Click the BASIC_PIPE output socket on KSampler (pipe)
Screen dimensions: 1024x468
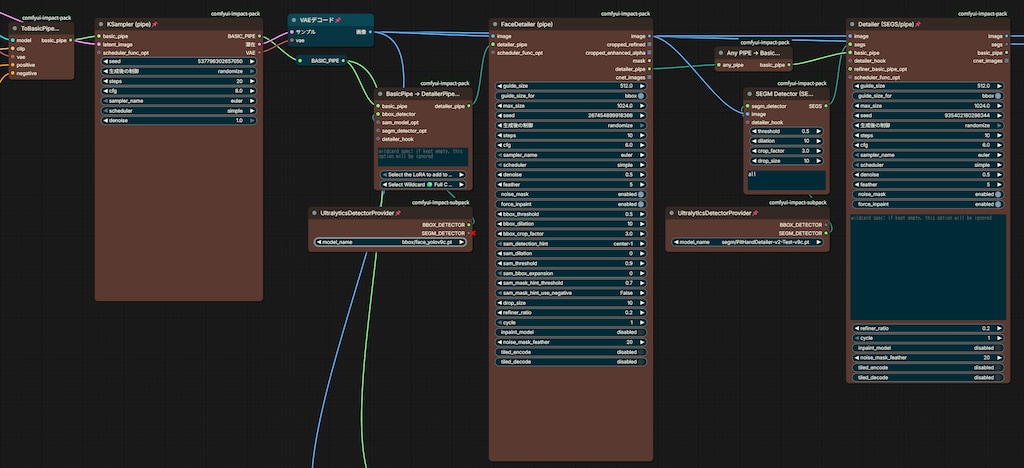(260, 37)
